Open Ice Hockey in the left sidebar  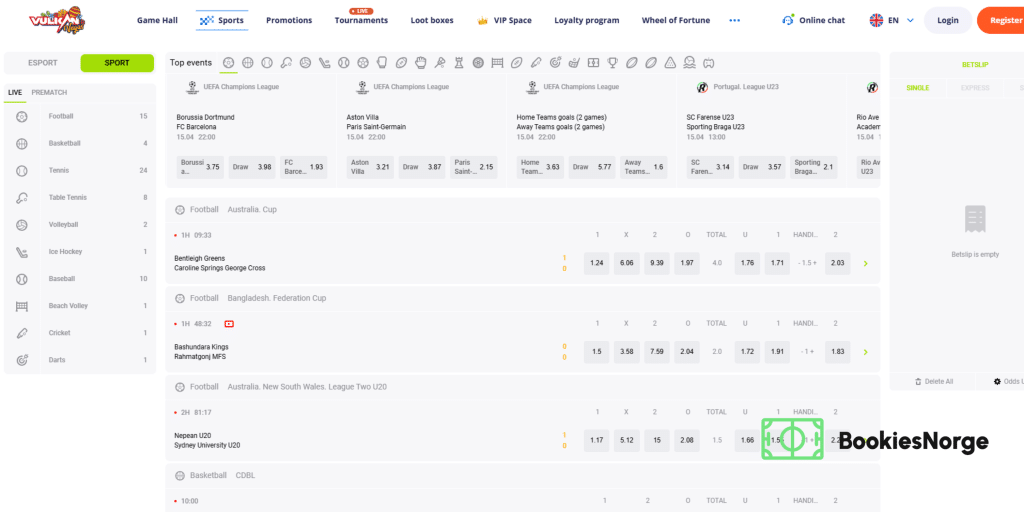80,251
